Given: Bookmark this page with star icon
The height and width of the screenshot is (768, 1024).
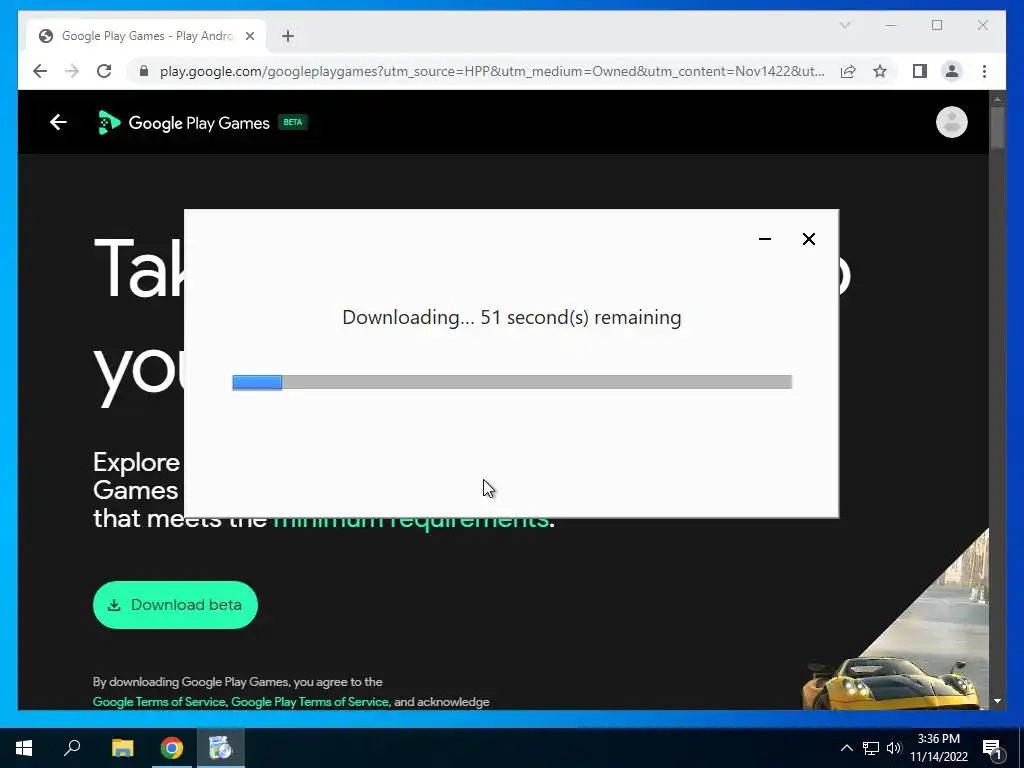Looking at the screenshot, I should coord(880,71).
